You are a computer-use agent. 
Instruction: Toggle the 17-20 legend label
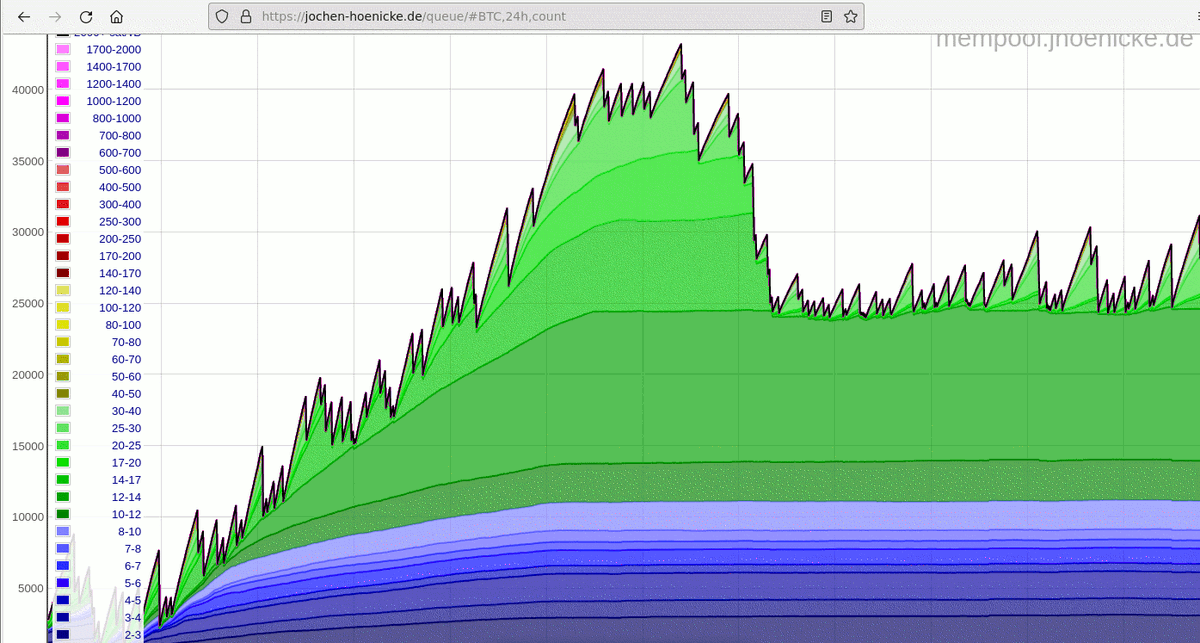click(x=126, y=462)
